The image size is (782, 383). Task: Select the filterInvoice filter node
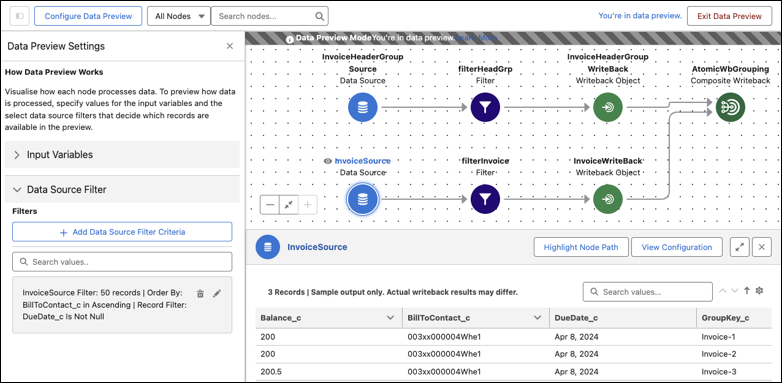(x=485, y=199)
